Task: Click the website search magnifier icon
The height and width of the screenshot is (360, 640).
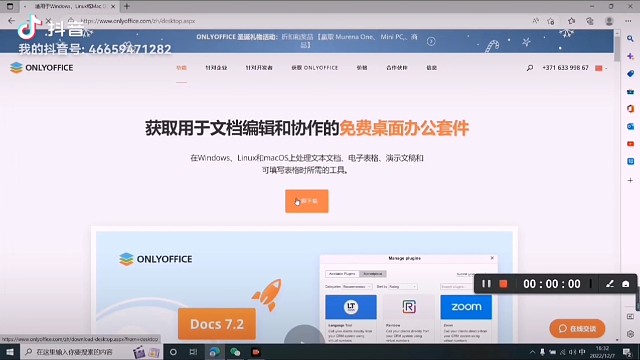Action: pyautogui.click(x=529, y=68)
